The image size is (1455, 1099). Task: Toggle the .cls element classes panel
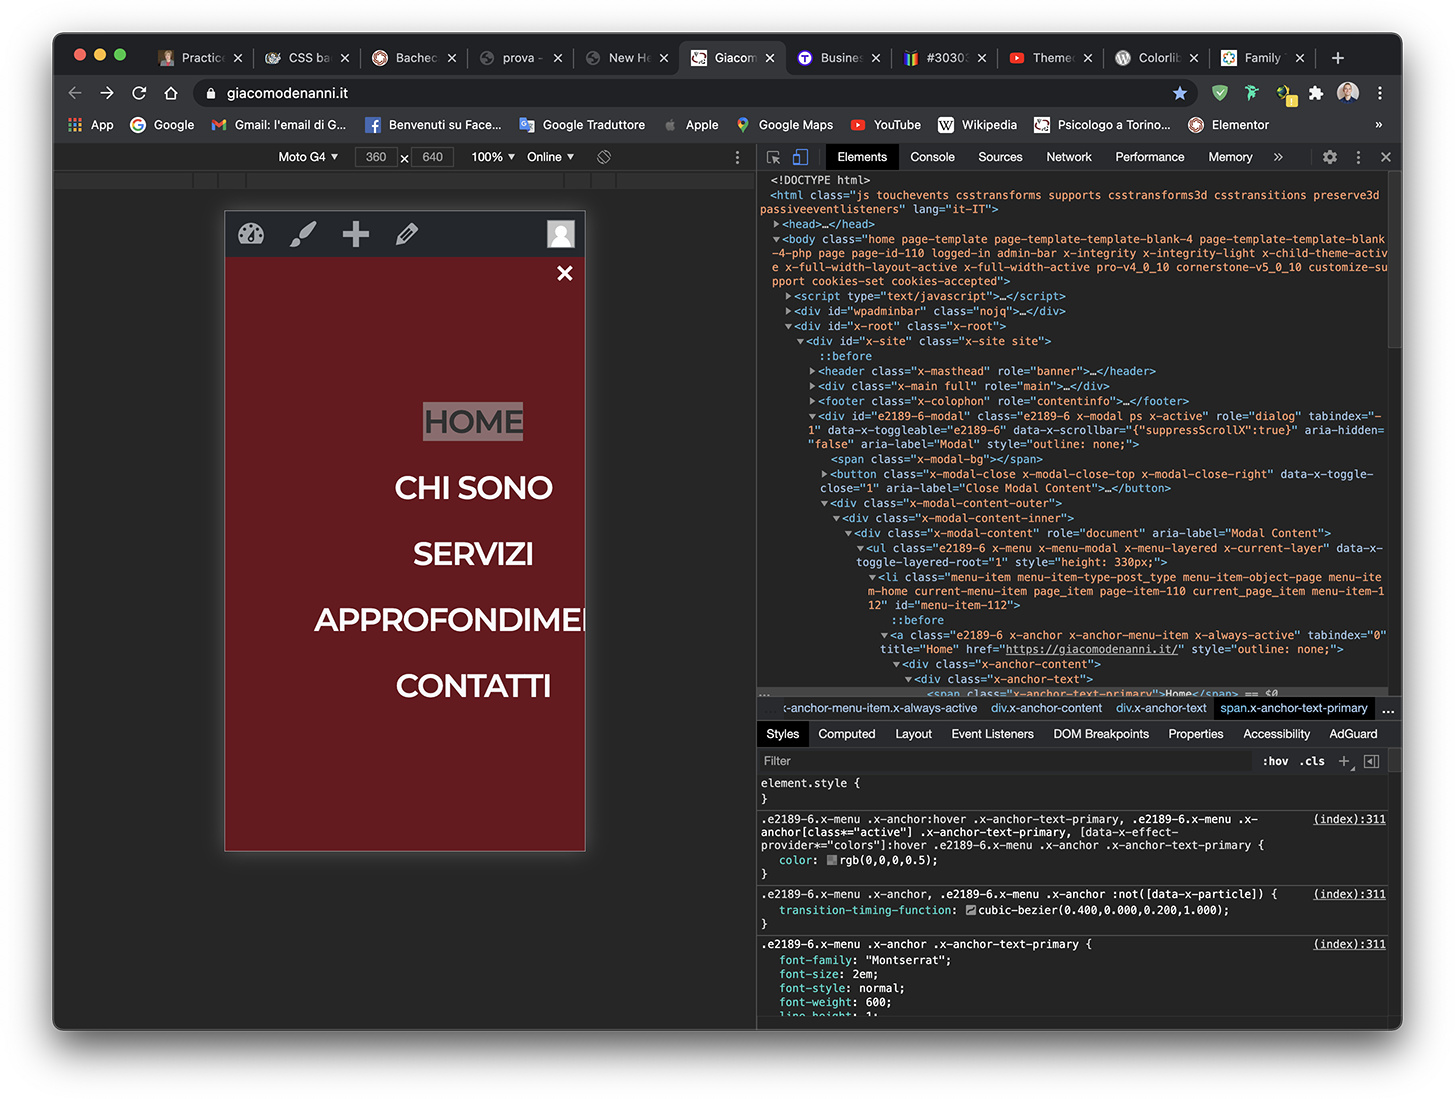[x=1312, y=762]
